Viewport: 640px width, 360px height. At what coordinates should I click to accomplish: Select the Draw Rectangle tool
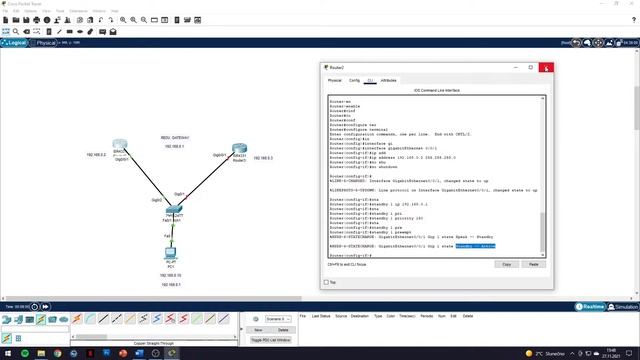[70, 31]
